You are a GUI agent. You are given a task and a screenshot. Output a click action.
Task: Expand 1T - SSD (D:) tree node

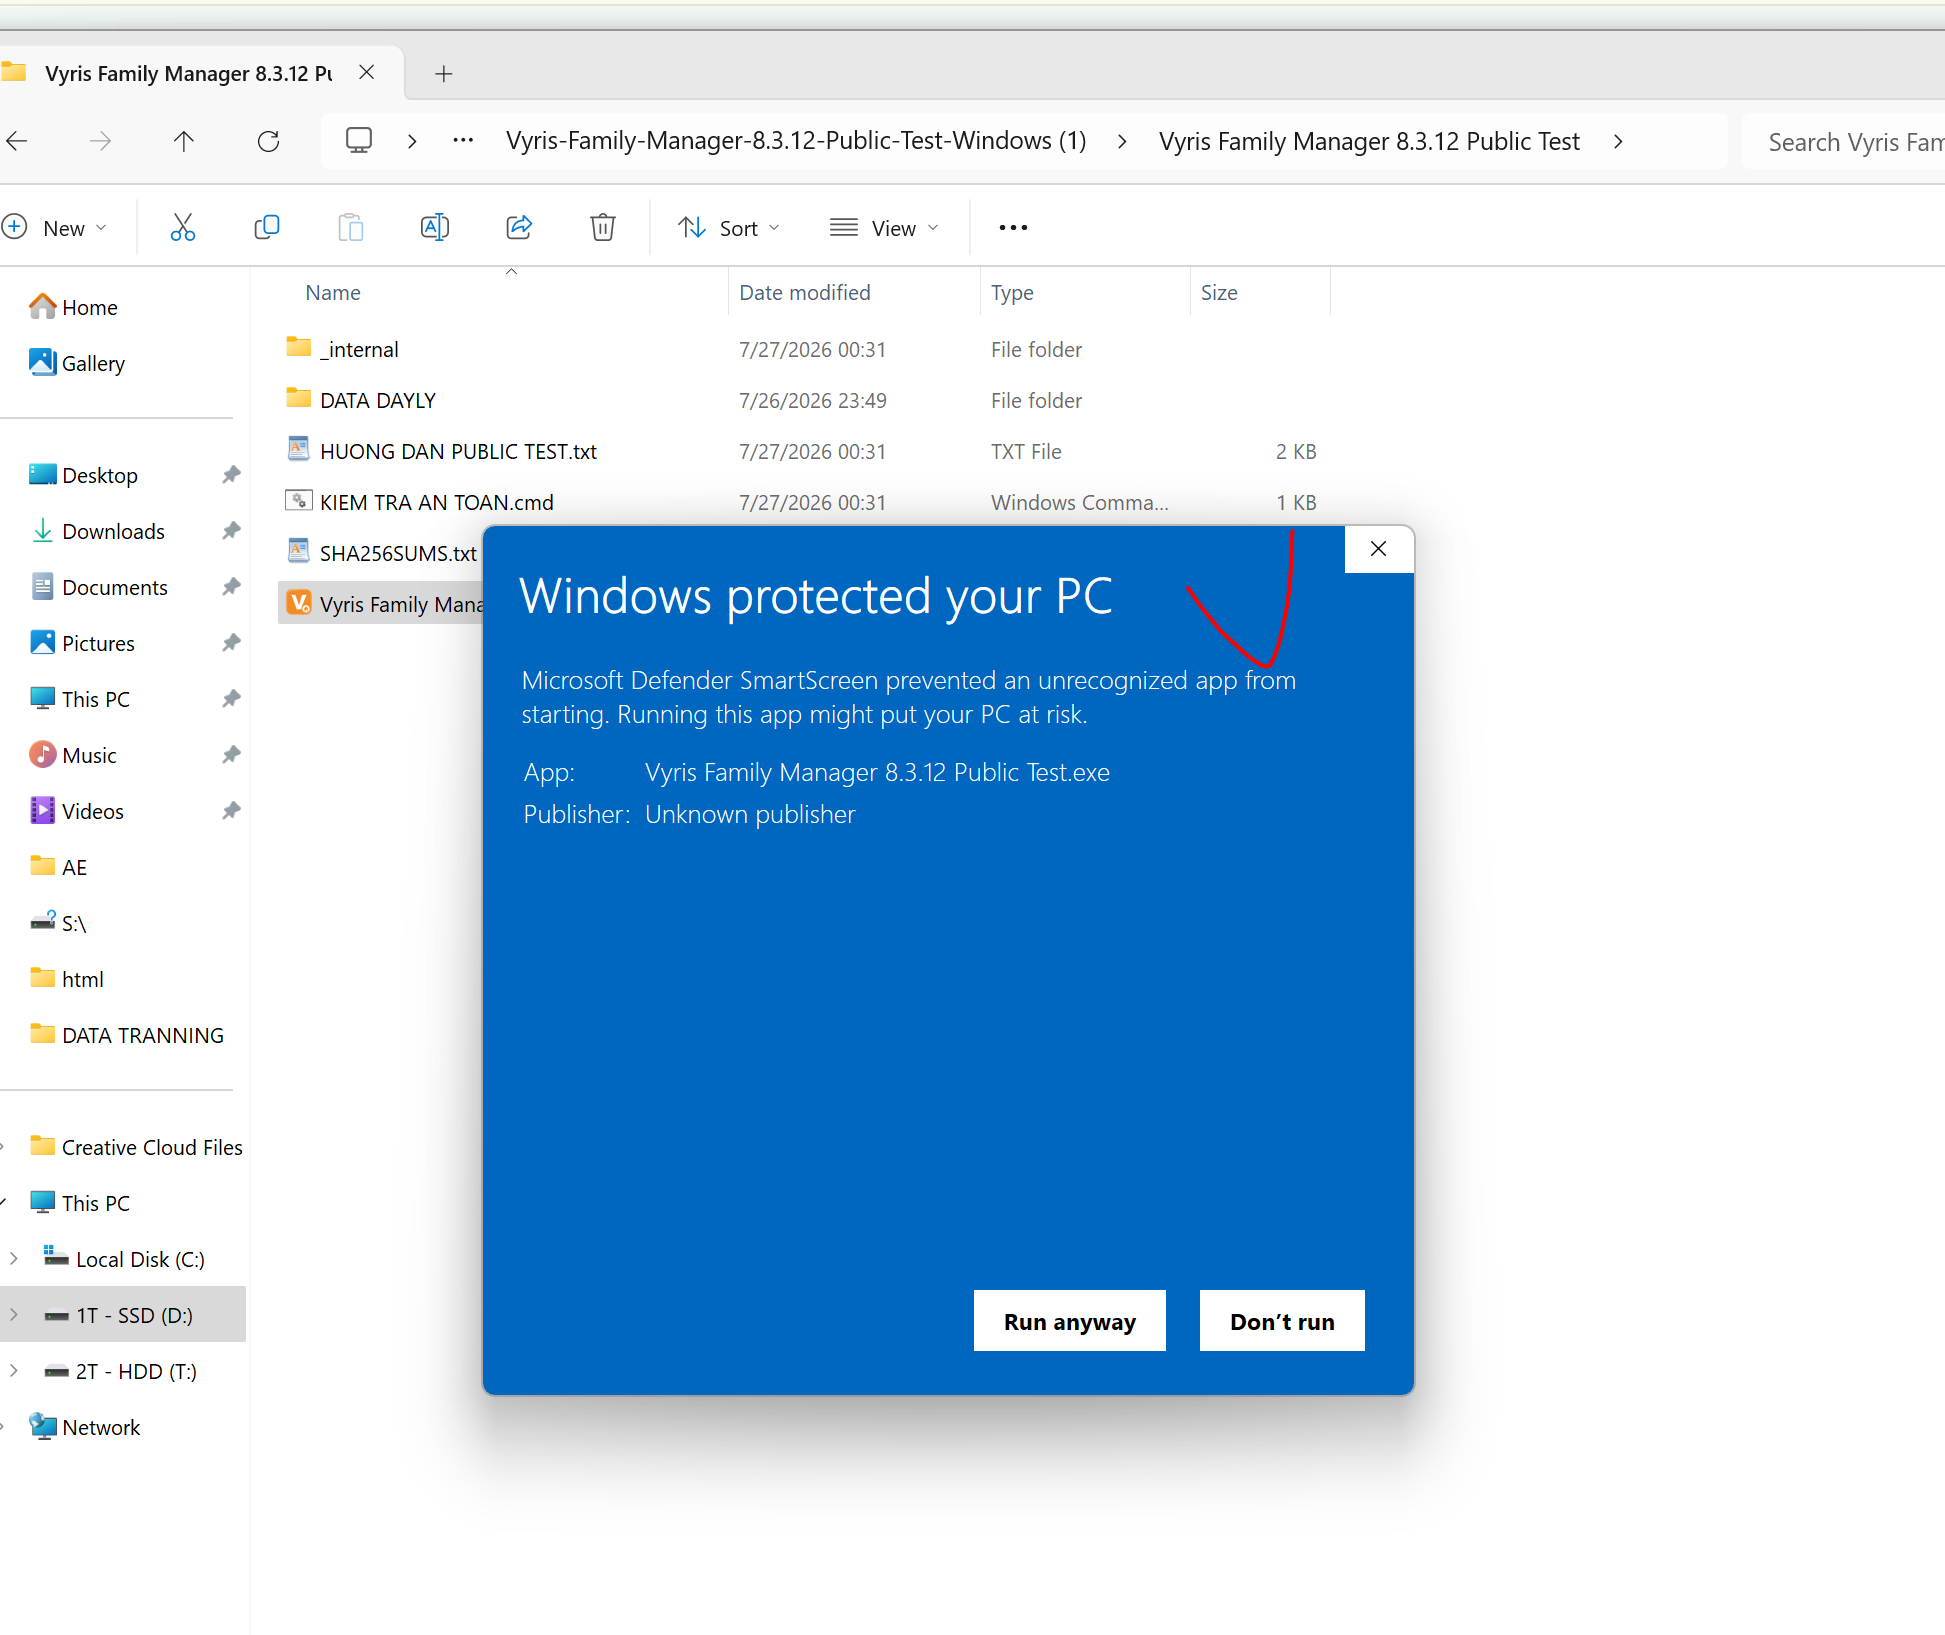pyautogui.click(x=14, y=1315)
